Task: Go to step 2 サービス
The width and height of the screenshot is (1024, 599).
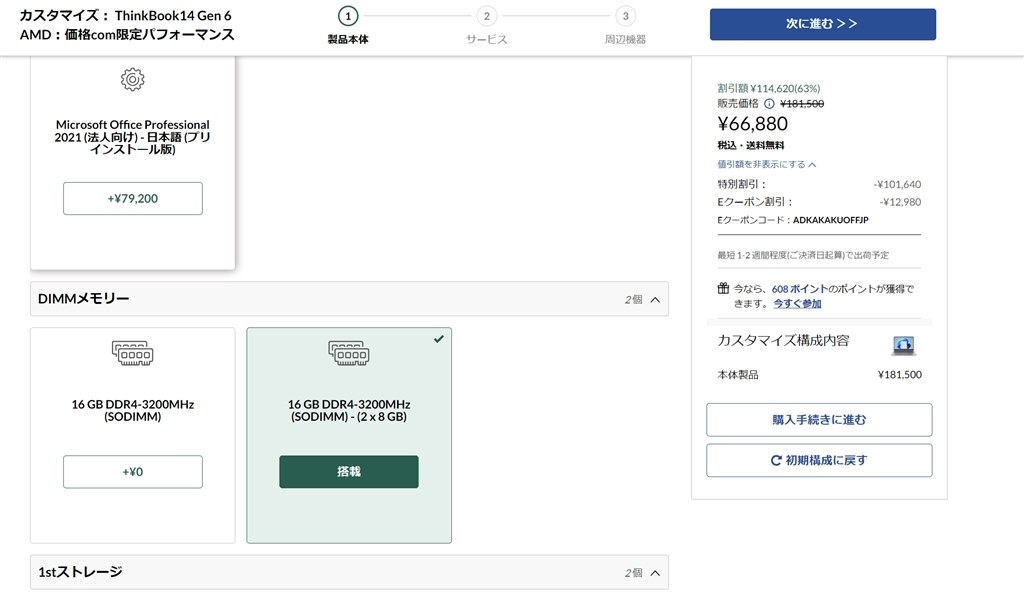Action: (x=486, y=16)
